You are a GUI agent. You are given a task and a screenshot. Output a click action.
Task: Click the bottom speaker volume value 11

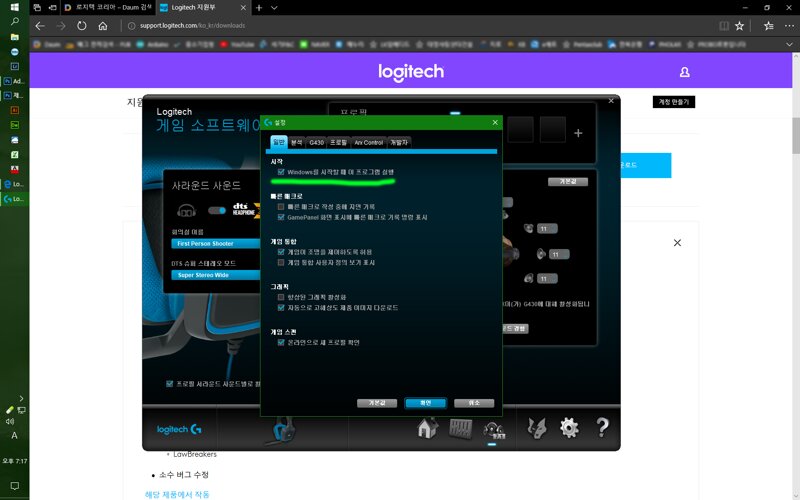click(547, 279)
